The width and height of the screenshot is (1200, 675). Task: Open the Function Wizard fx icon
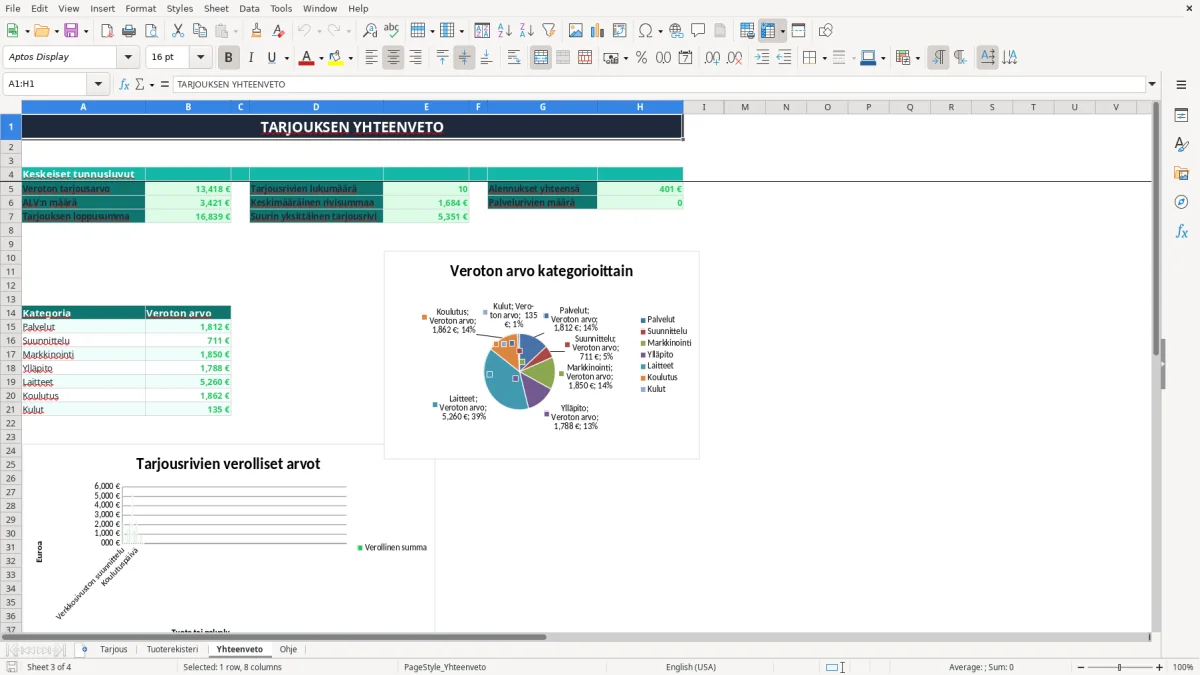tap(124, 84)
